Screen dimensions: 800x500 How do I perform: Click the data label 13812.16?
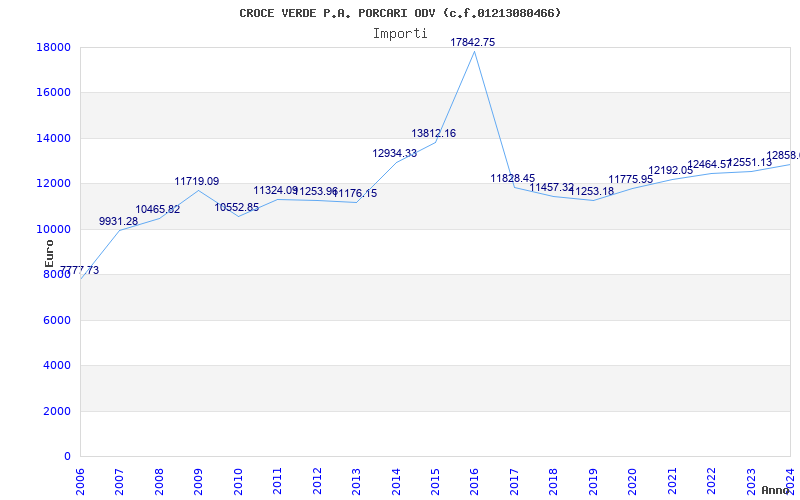pyautogui.click(x=434, y=133)
